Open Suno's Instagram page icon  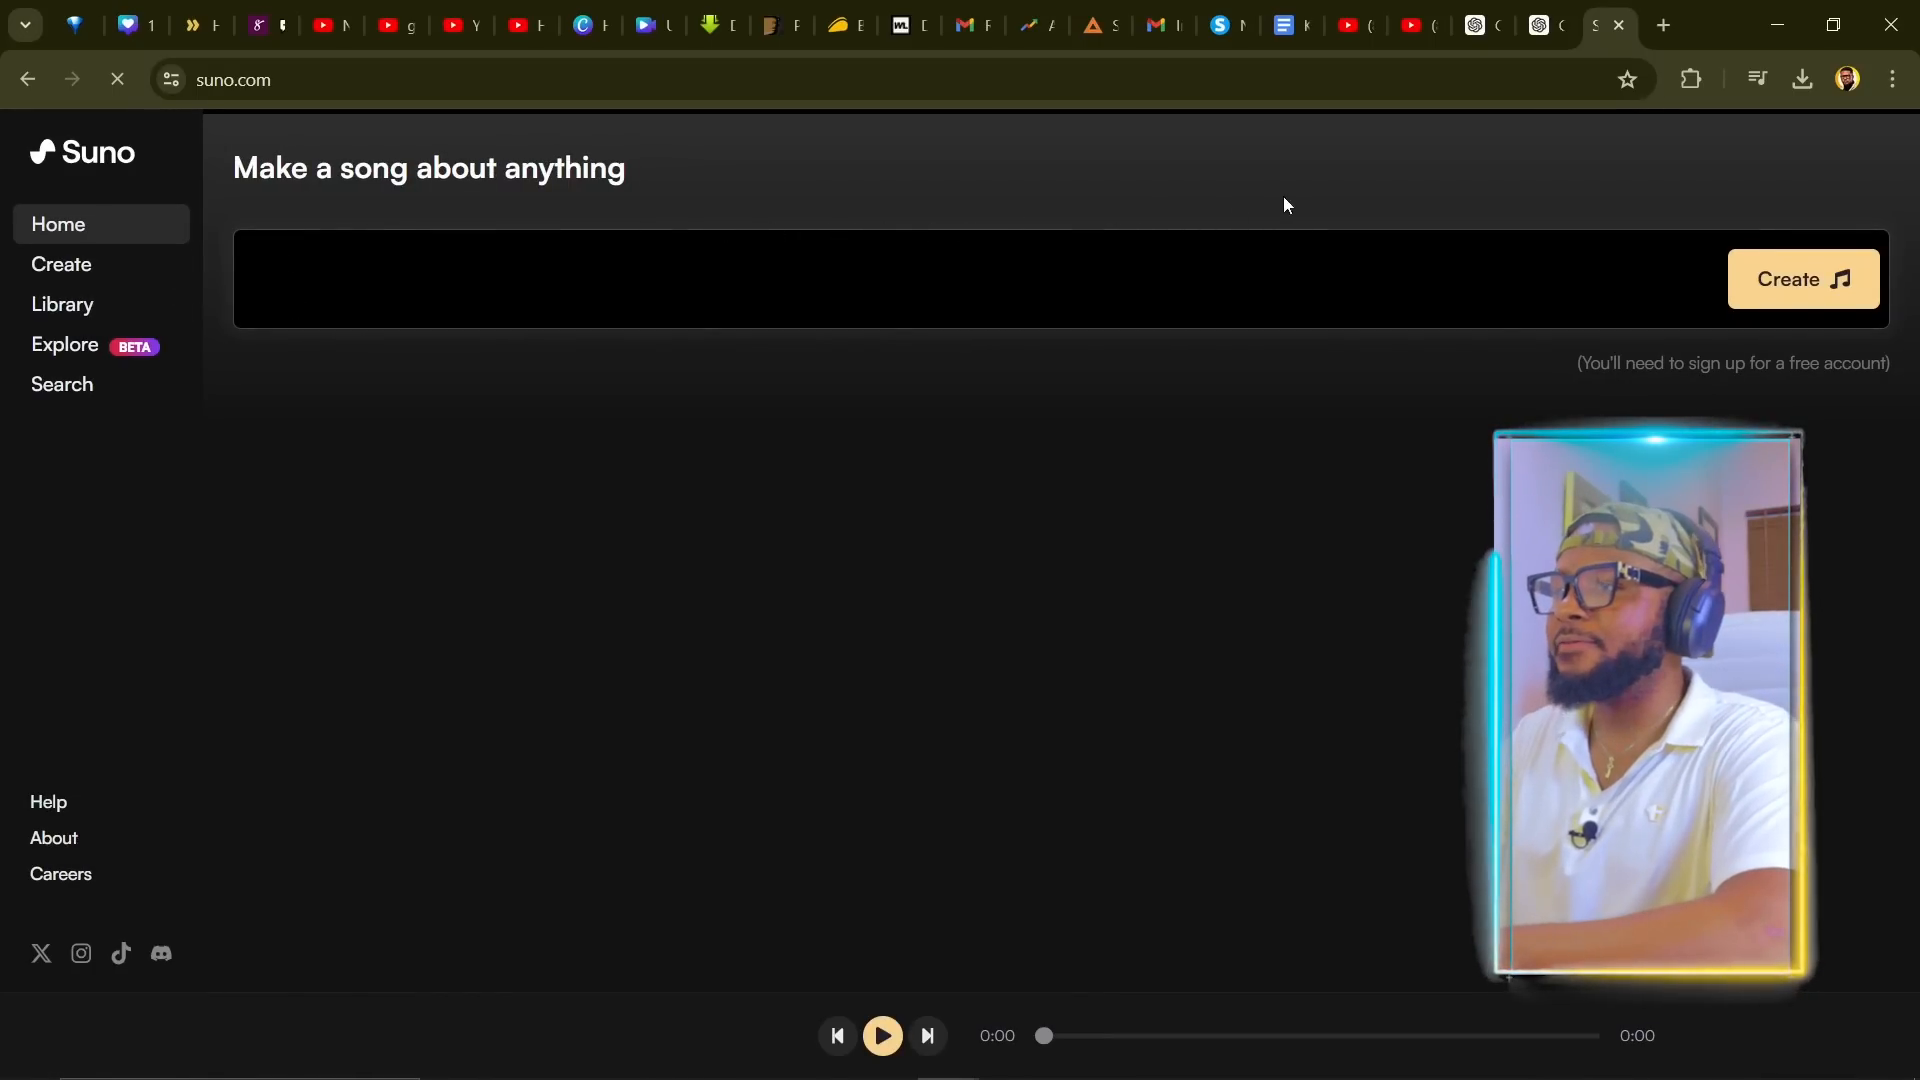coord(81,953)
